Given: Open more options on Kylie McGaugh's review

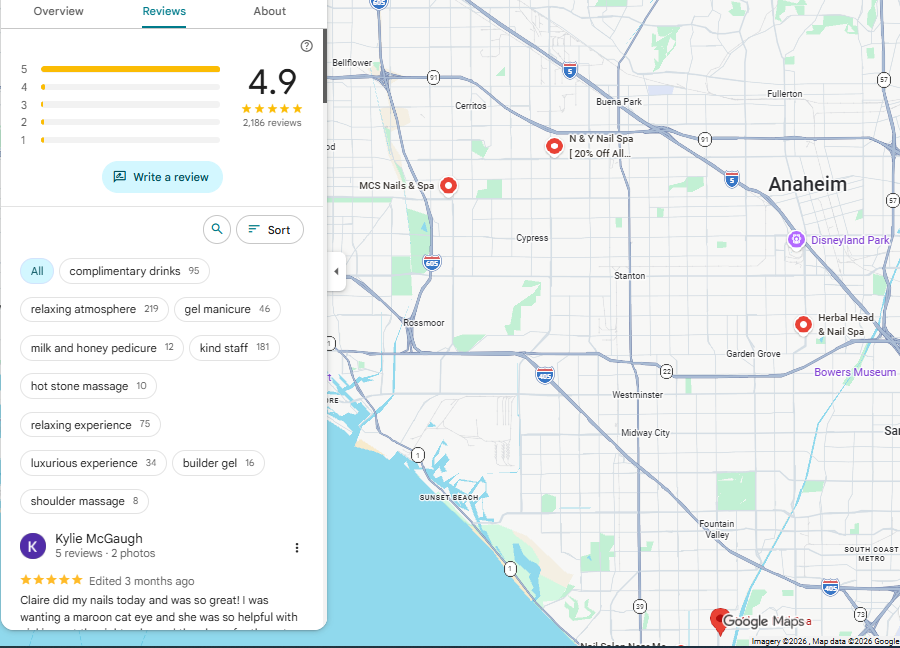Looking at the screenshot, I should coord(297,547).
